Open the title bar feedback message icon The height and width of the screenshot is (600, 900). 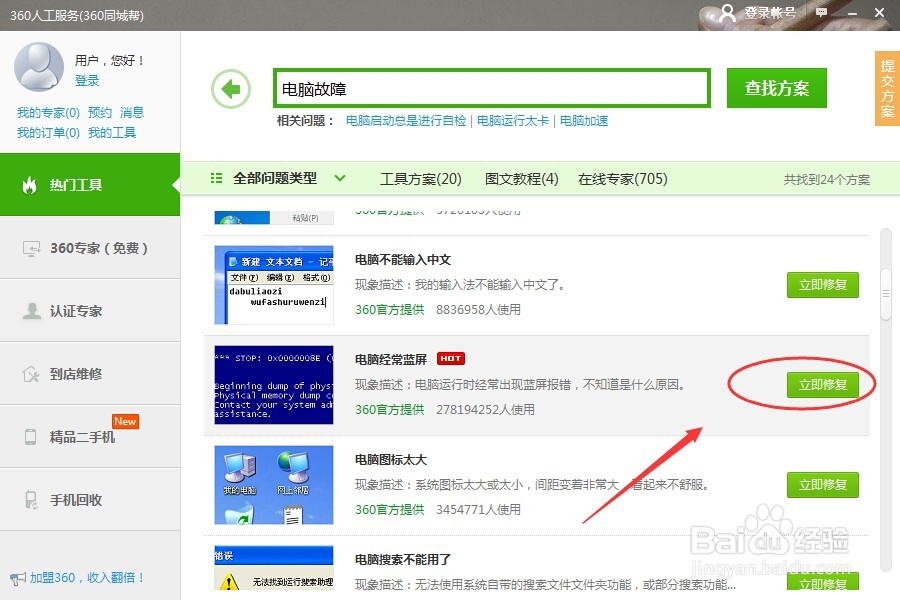tap(821, 12)
